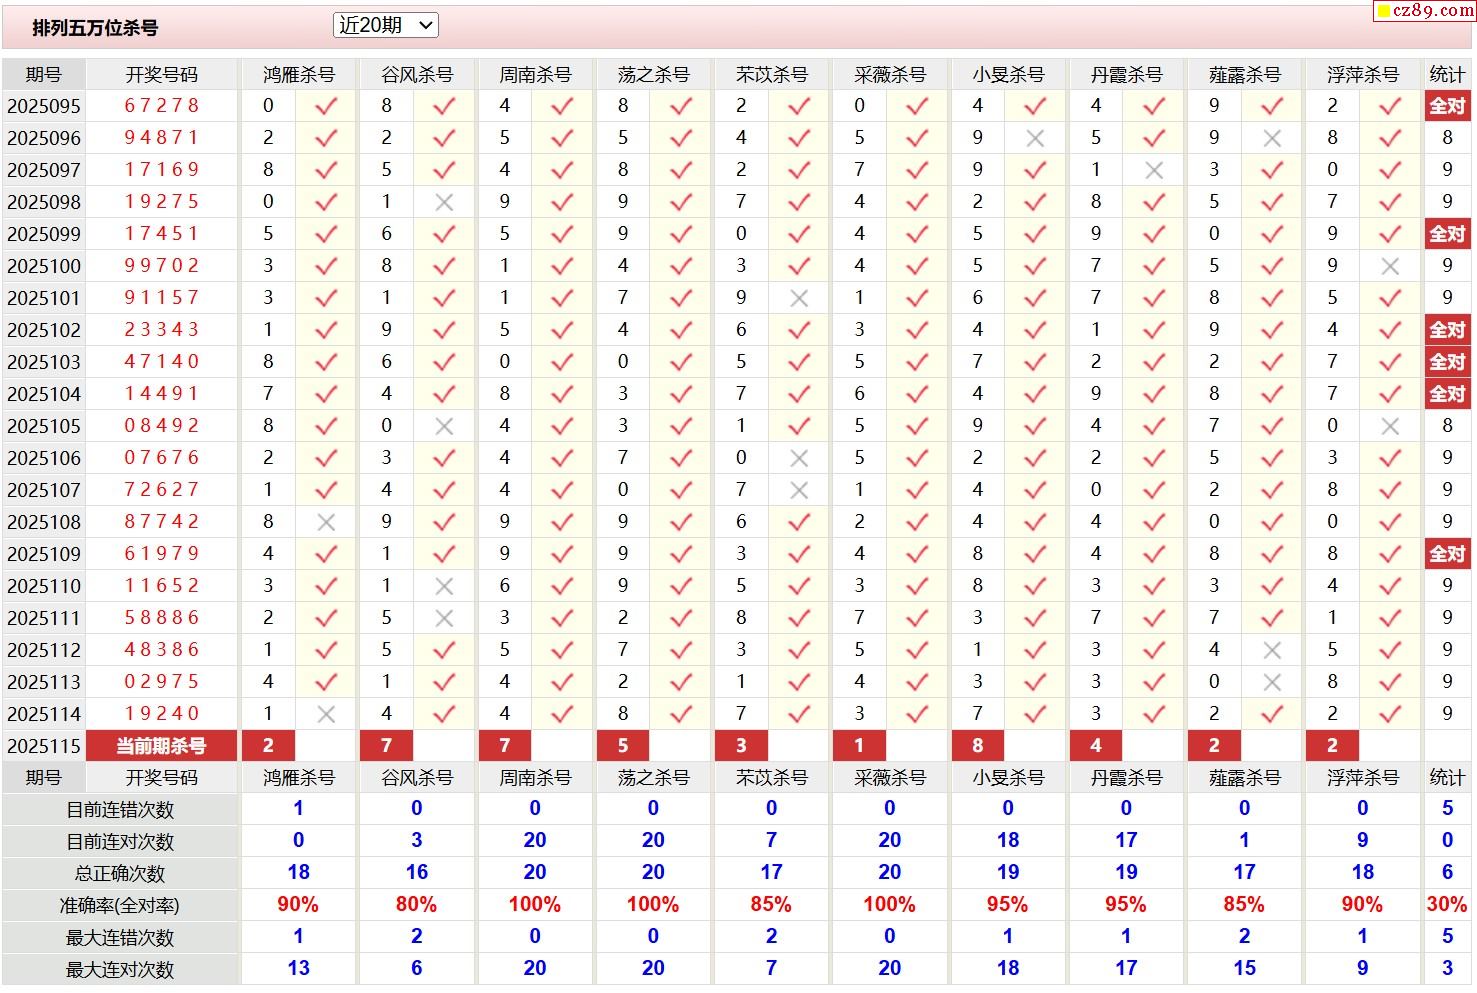This screenshot has height=993, width=1477.
Task: Click the period number 2025110
Action: pos(44,586)
